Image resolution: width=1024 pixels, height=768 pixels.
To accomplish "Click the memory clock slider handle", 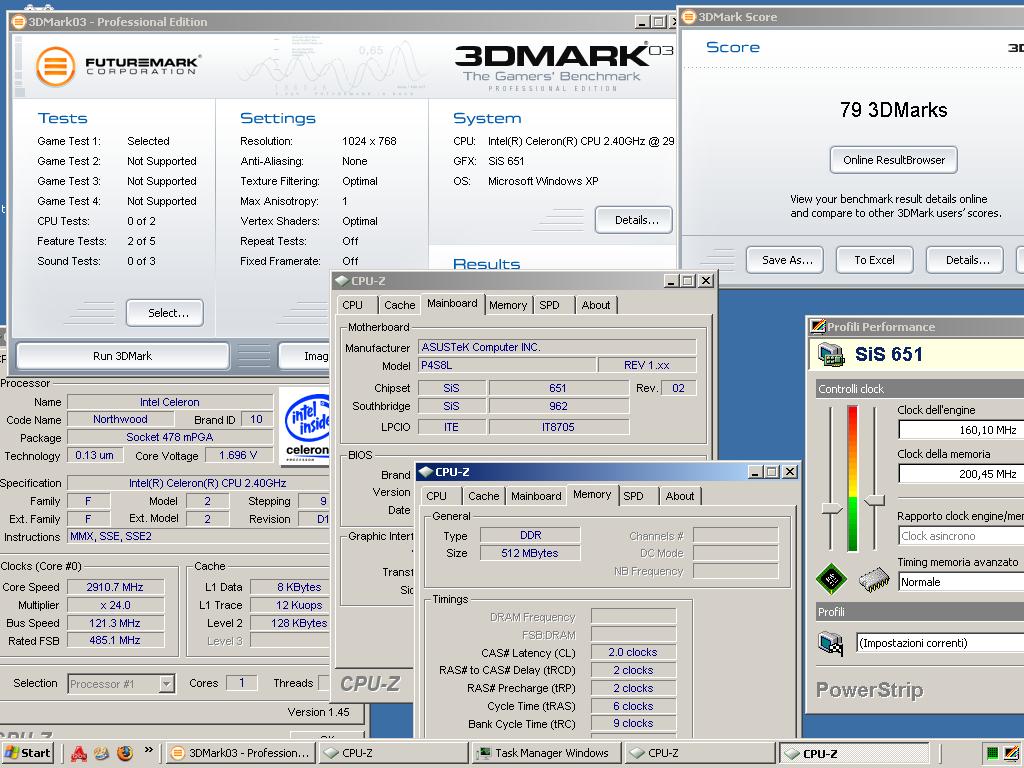I will tap(874, 501).
